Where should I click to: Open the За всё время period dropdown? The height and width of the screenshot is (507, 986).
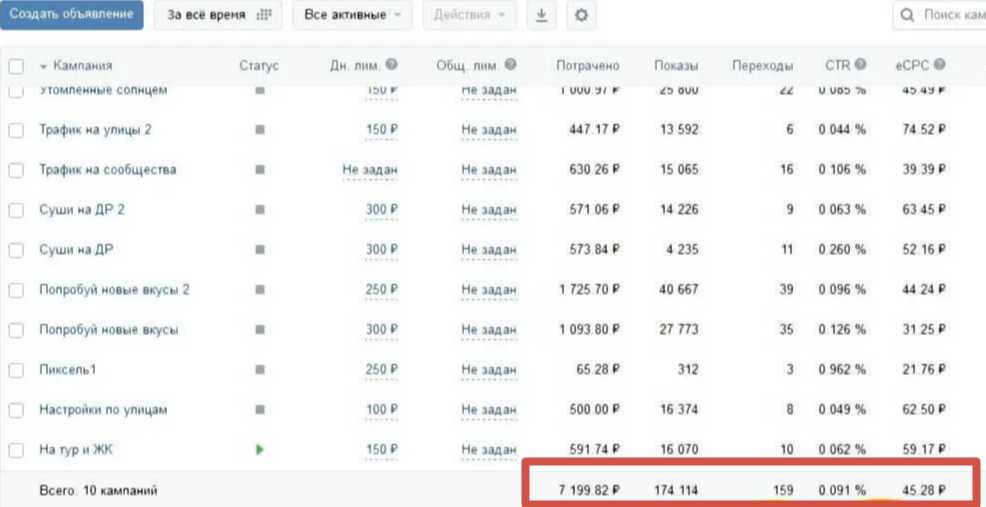pyautogui.click(x=217, y=16)
